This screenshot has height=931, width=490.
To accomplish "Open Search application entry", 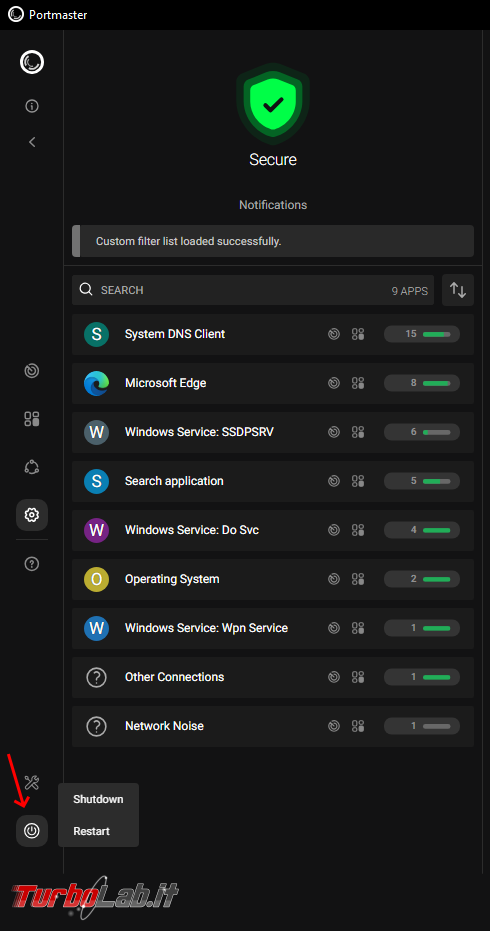I will click(273, 481).
